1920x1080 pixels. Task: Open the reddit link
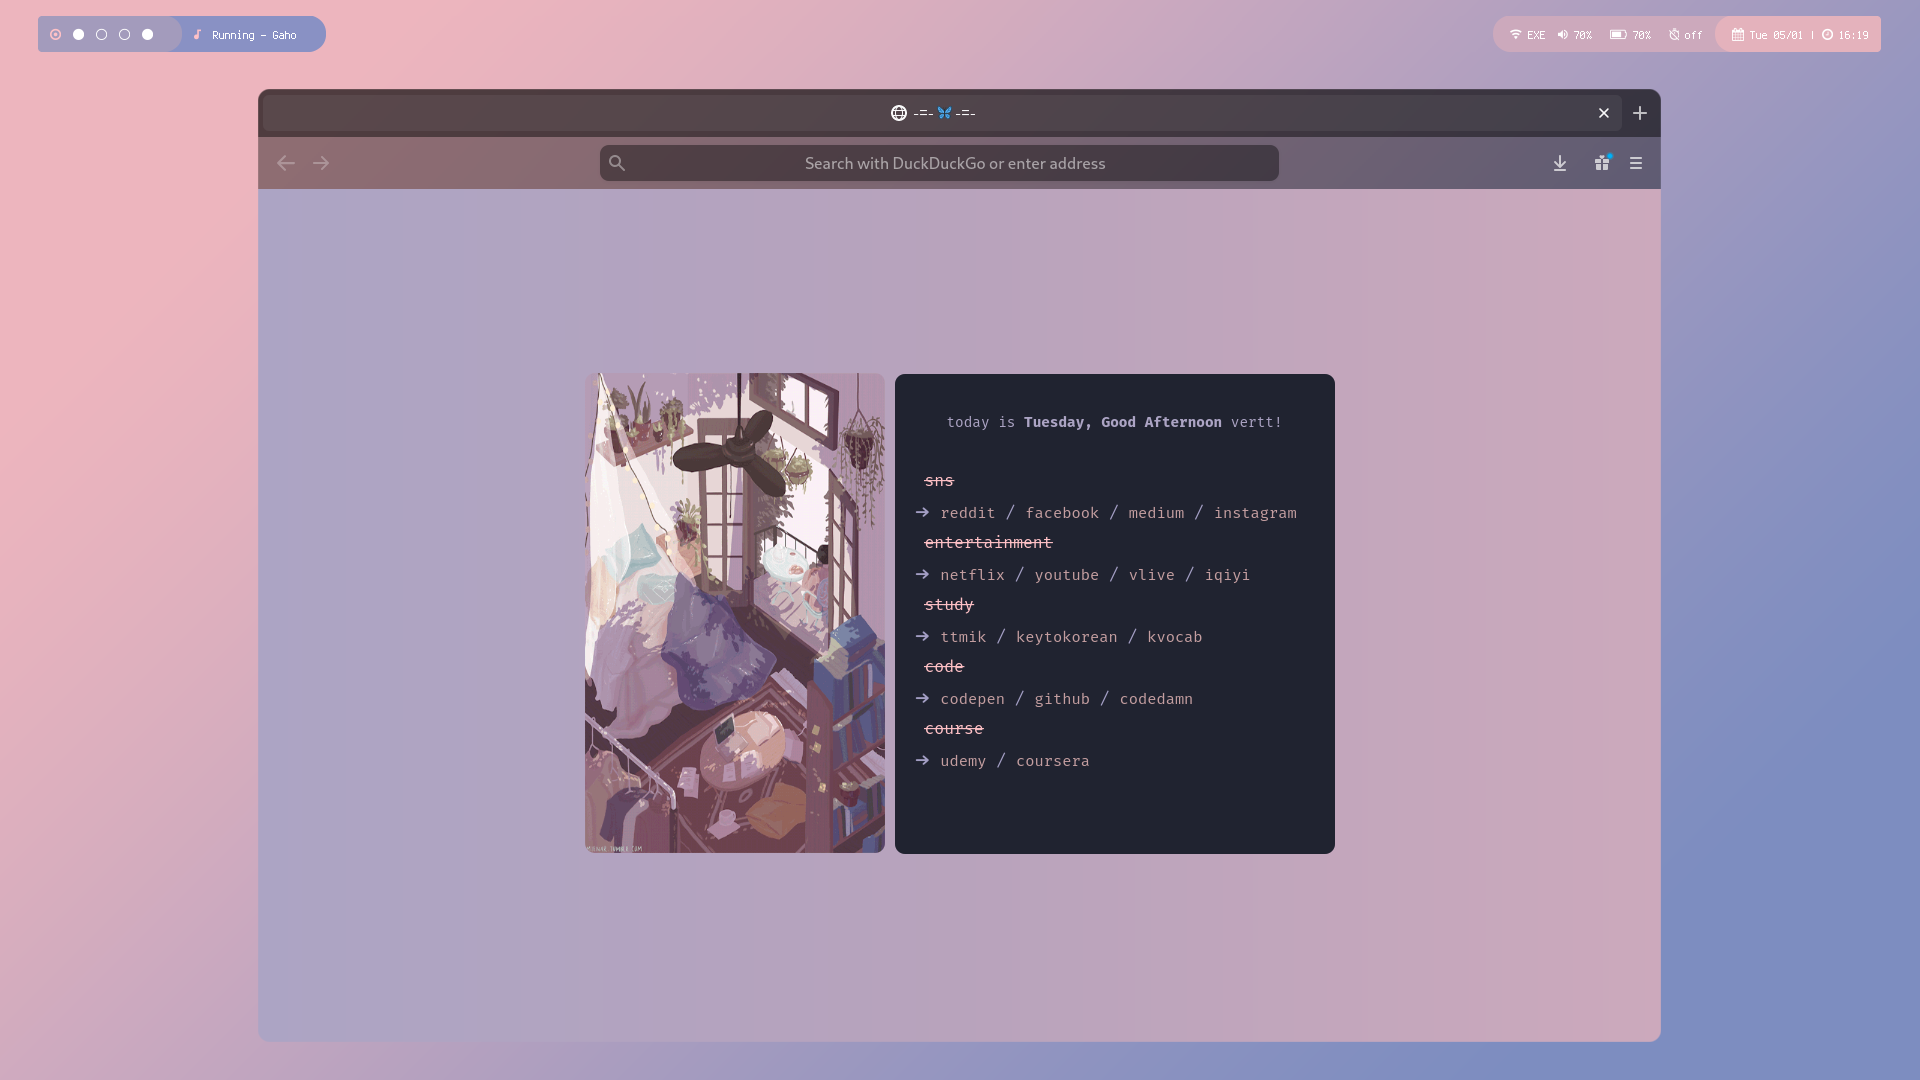[967, 513]
